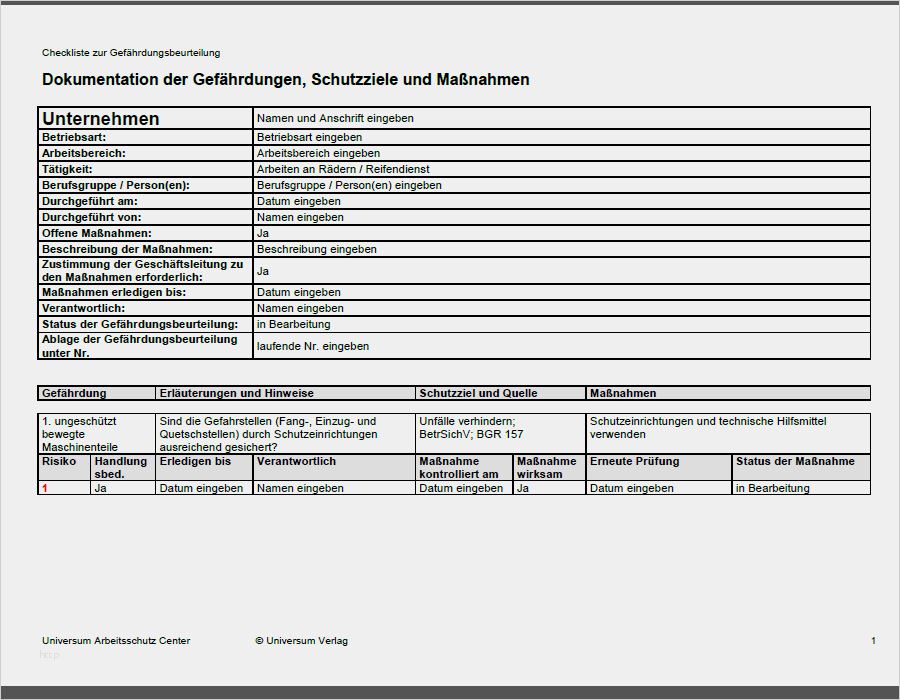Image resolution: width=900 pixels, height=700 pixels.
Task: Click the page number '1' in footer
Action: (x=873, y=641)
